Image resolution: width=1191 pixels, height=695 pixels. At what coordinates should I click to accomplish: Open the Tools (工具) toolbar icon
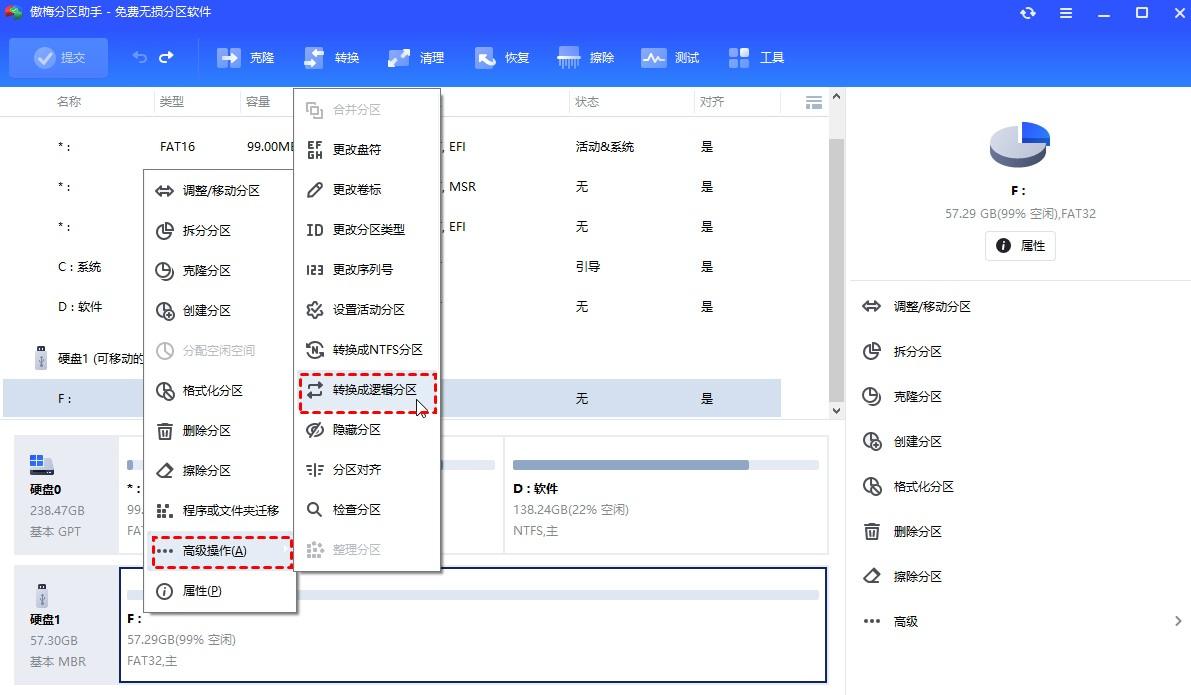[x=756, y=57]
